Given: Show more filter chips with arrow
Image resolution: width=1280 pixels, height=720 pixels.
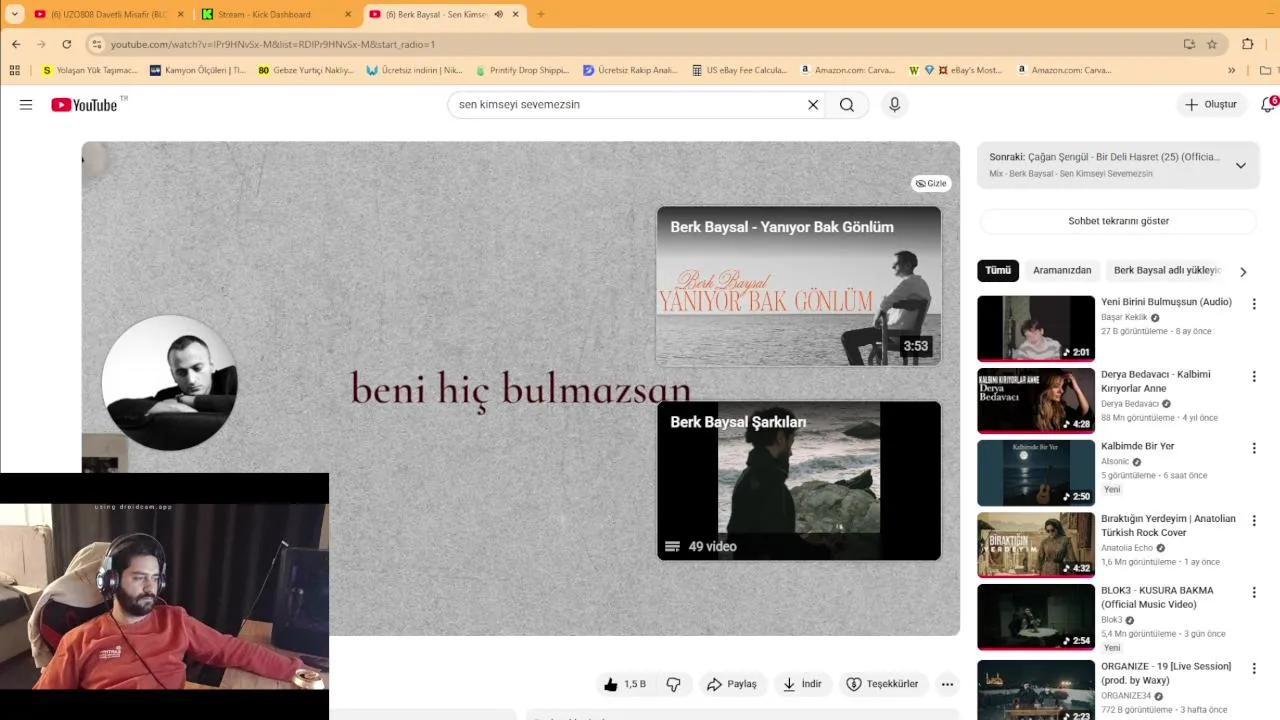Looking at the screenshot, I should (1243, 272).
